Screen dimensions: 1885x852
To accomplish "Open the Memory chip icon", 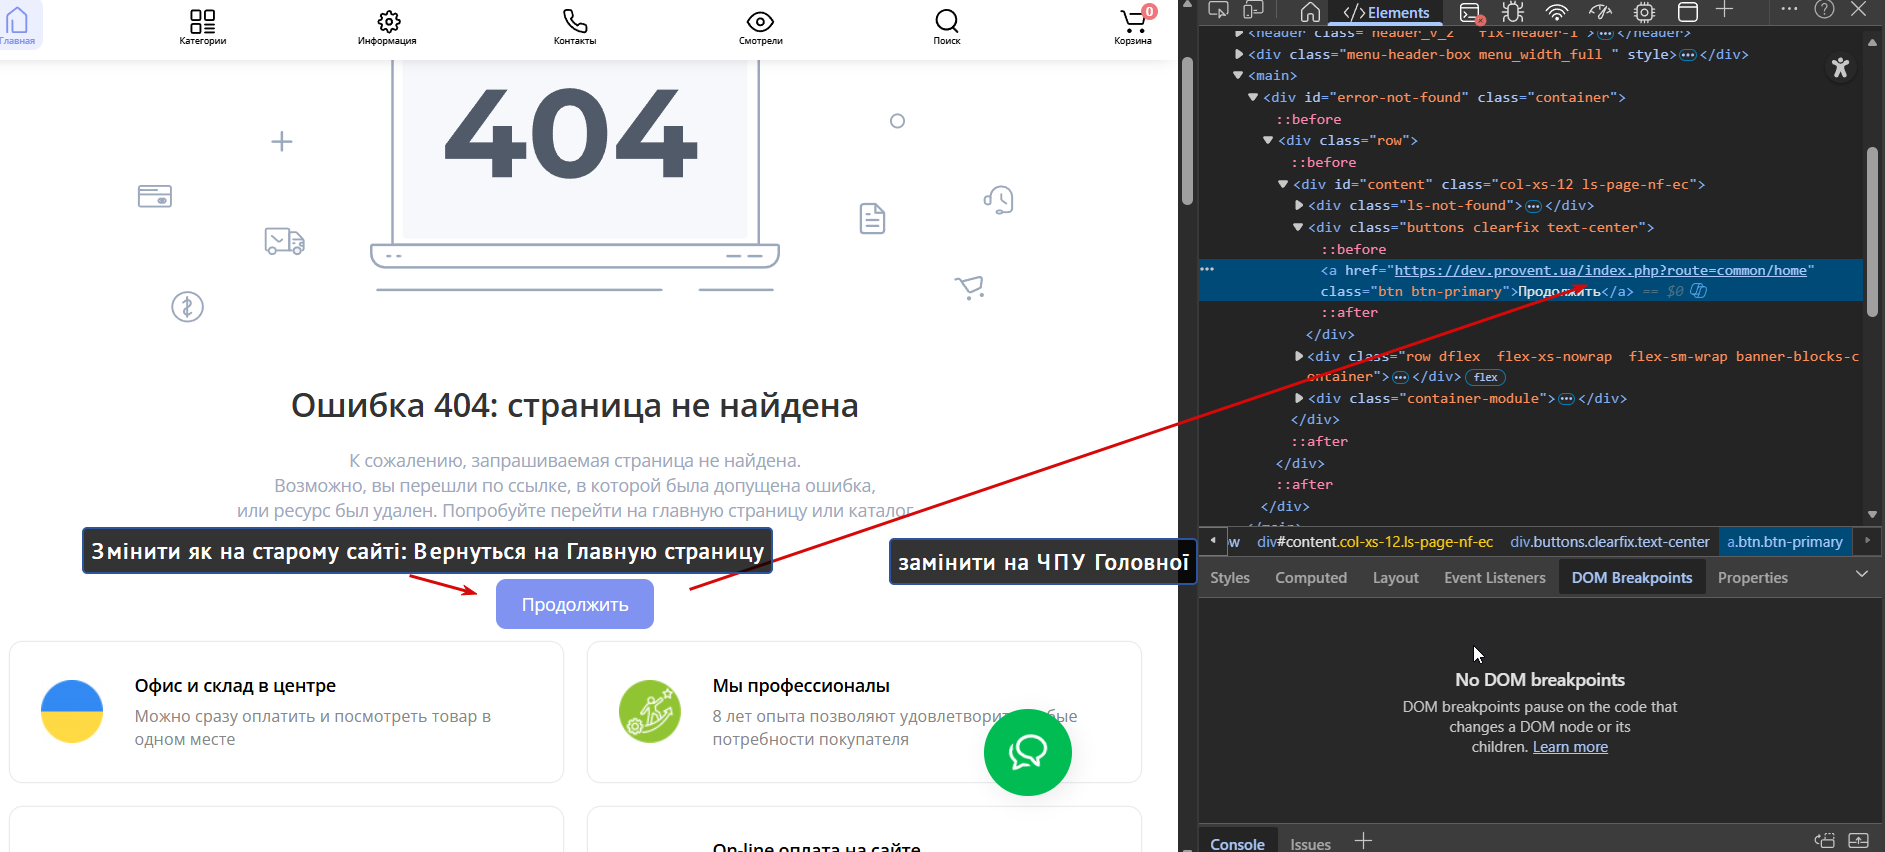I will click(x=1644, y=12).
